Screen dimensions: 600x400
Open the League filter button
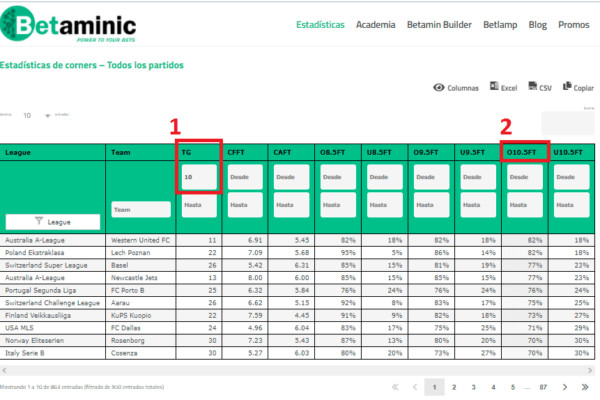pos(53,222)
